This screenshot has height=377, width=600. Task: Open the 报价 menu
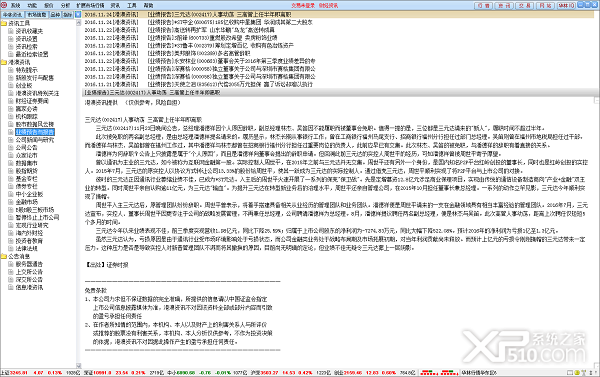pos(49,5)
